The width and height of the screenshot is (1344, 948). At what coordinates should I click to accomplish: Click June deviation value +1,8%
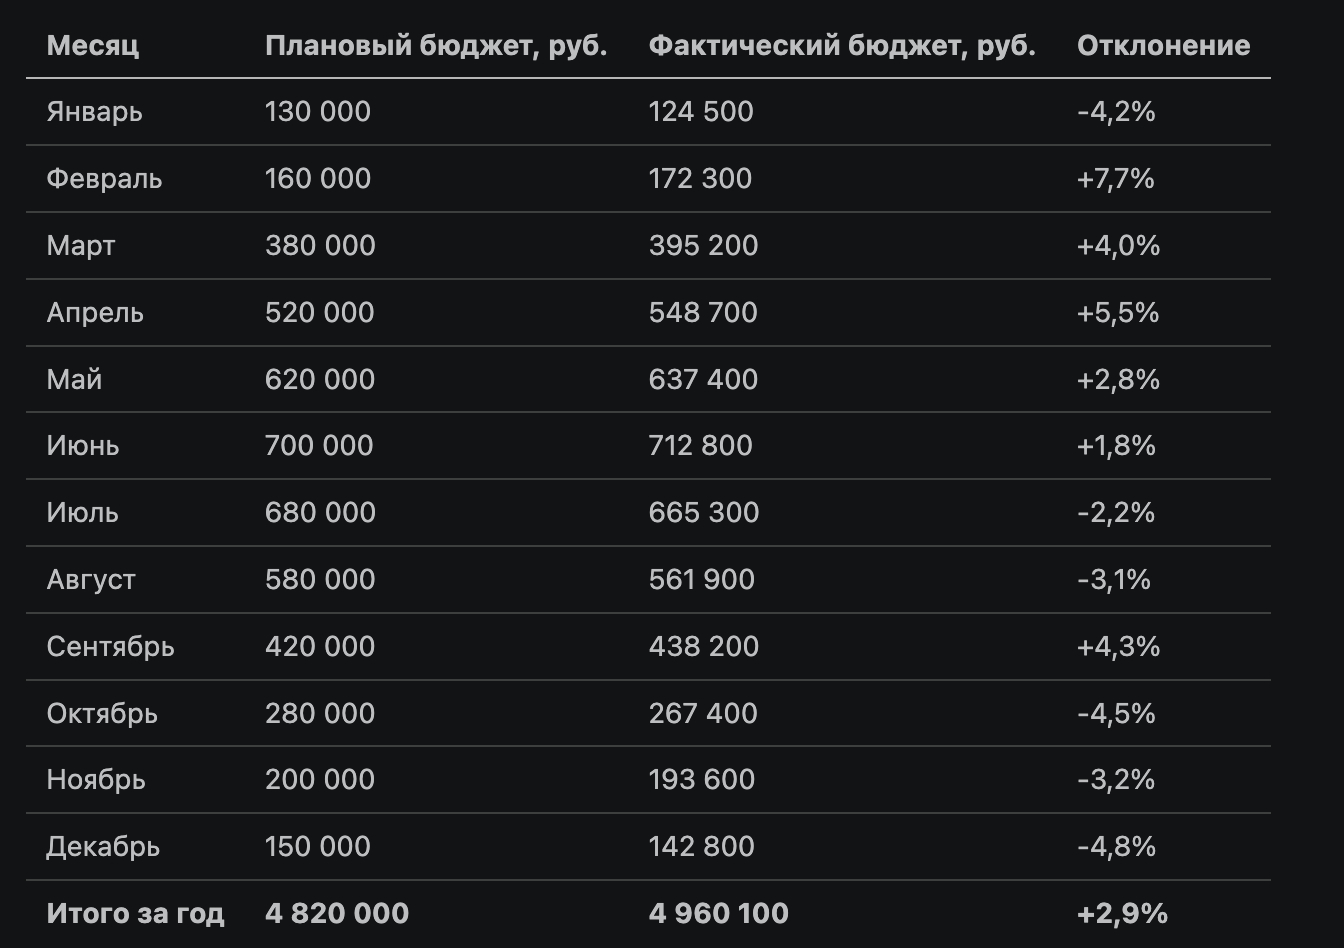pyautogui.click(x=1116, y=446)
